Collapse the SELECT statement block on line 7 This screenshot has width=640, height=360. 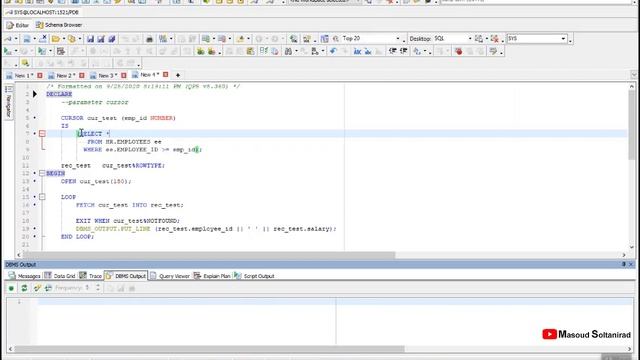(42, 133)
